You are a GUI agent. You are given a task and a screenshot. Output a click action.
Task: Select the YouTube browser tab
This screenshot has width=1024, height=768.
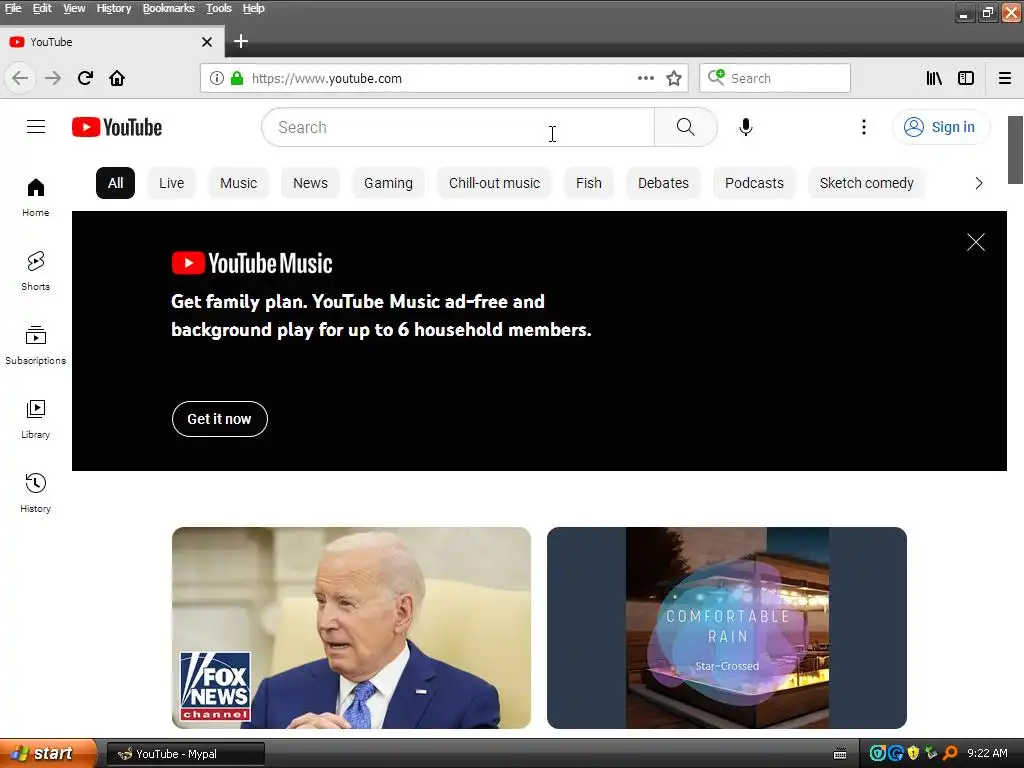point(112,42)
